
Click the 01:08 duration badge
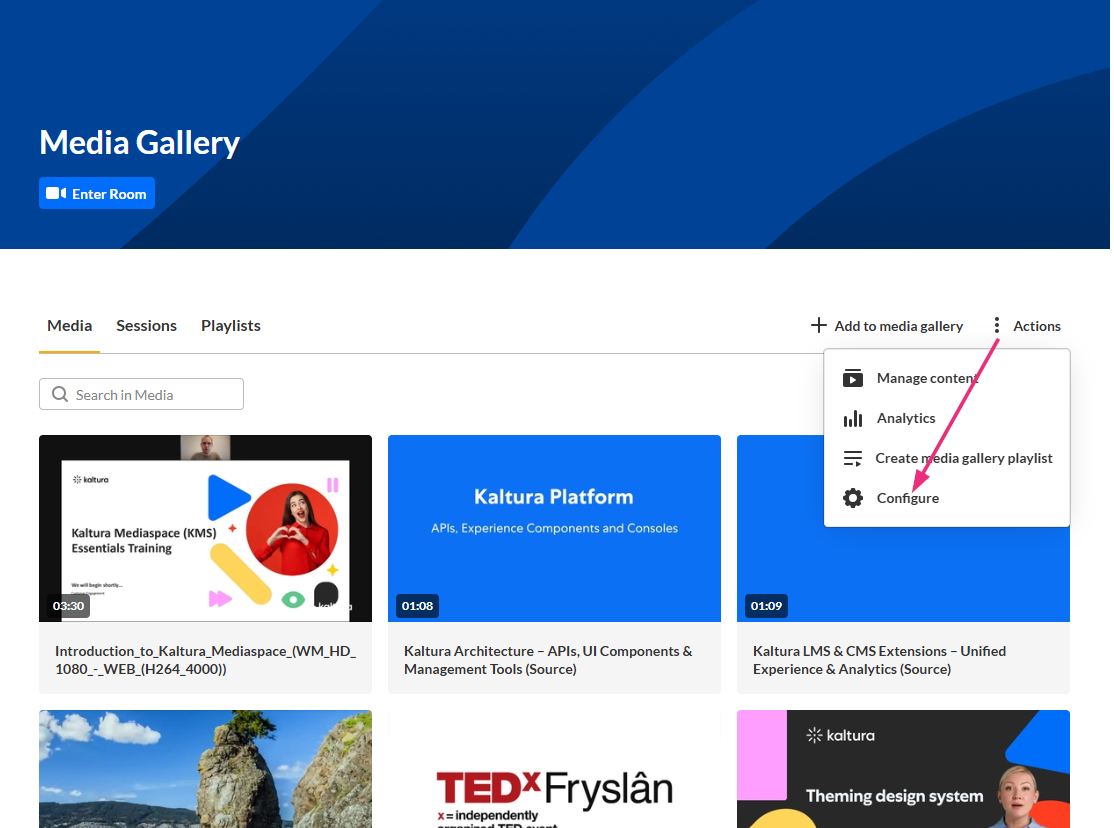point(417,606)
